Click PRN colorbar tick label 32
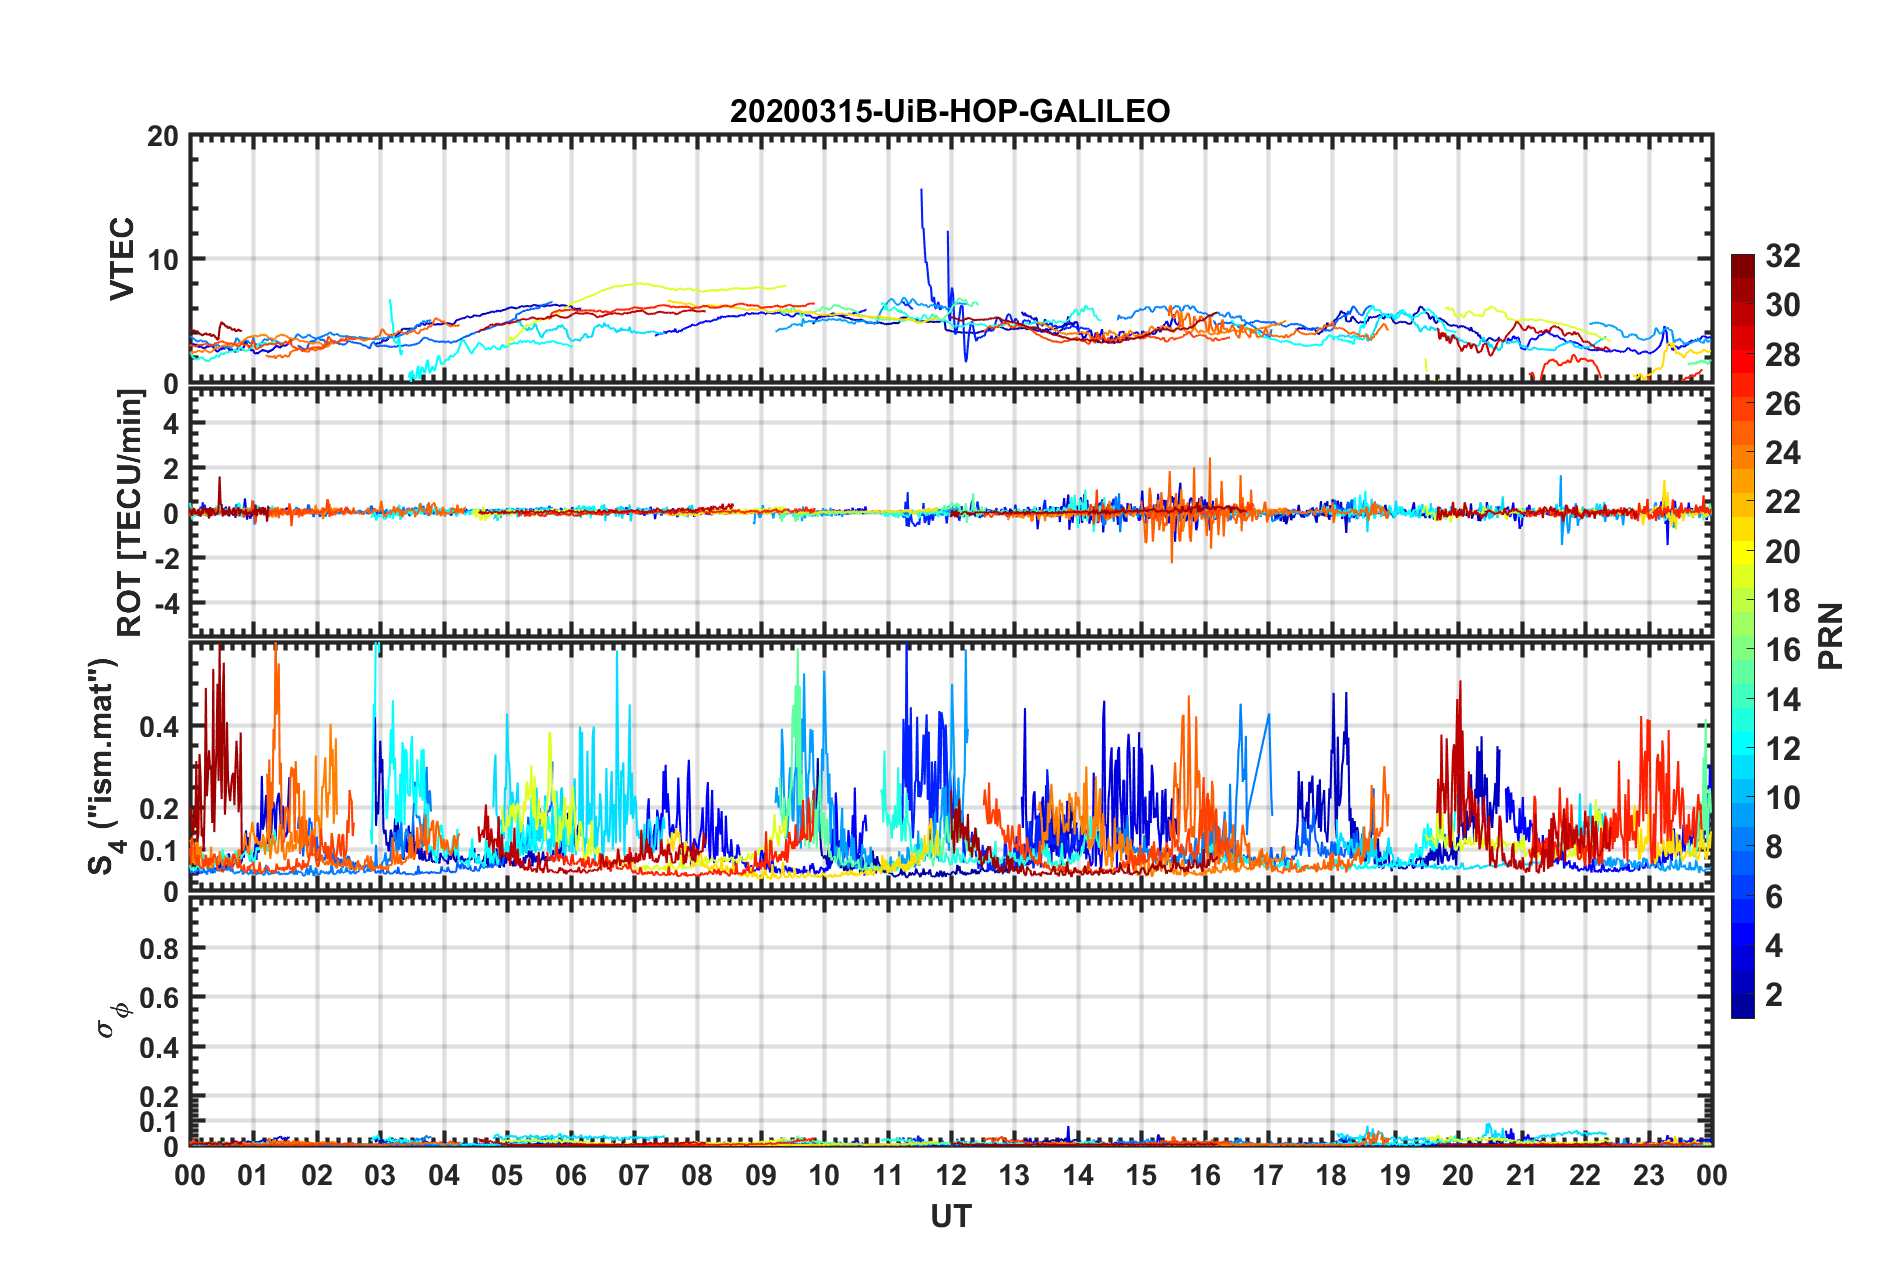 1783,256
